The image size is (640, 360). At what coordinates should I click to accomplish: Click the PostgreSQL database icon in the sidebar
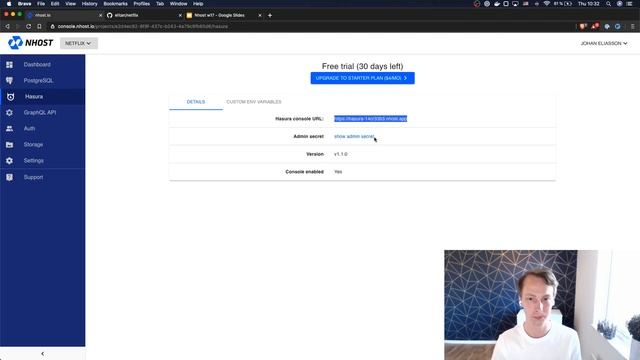coord(9,80)
